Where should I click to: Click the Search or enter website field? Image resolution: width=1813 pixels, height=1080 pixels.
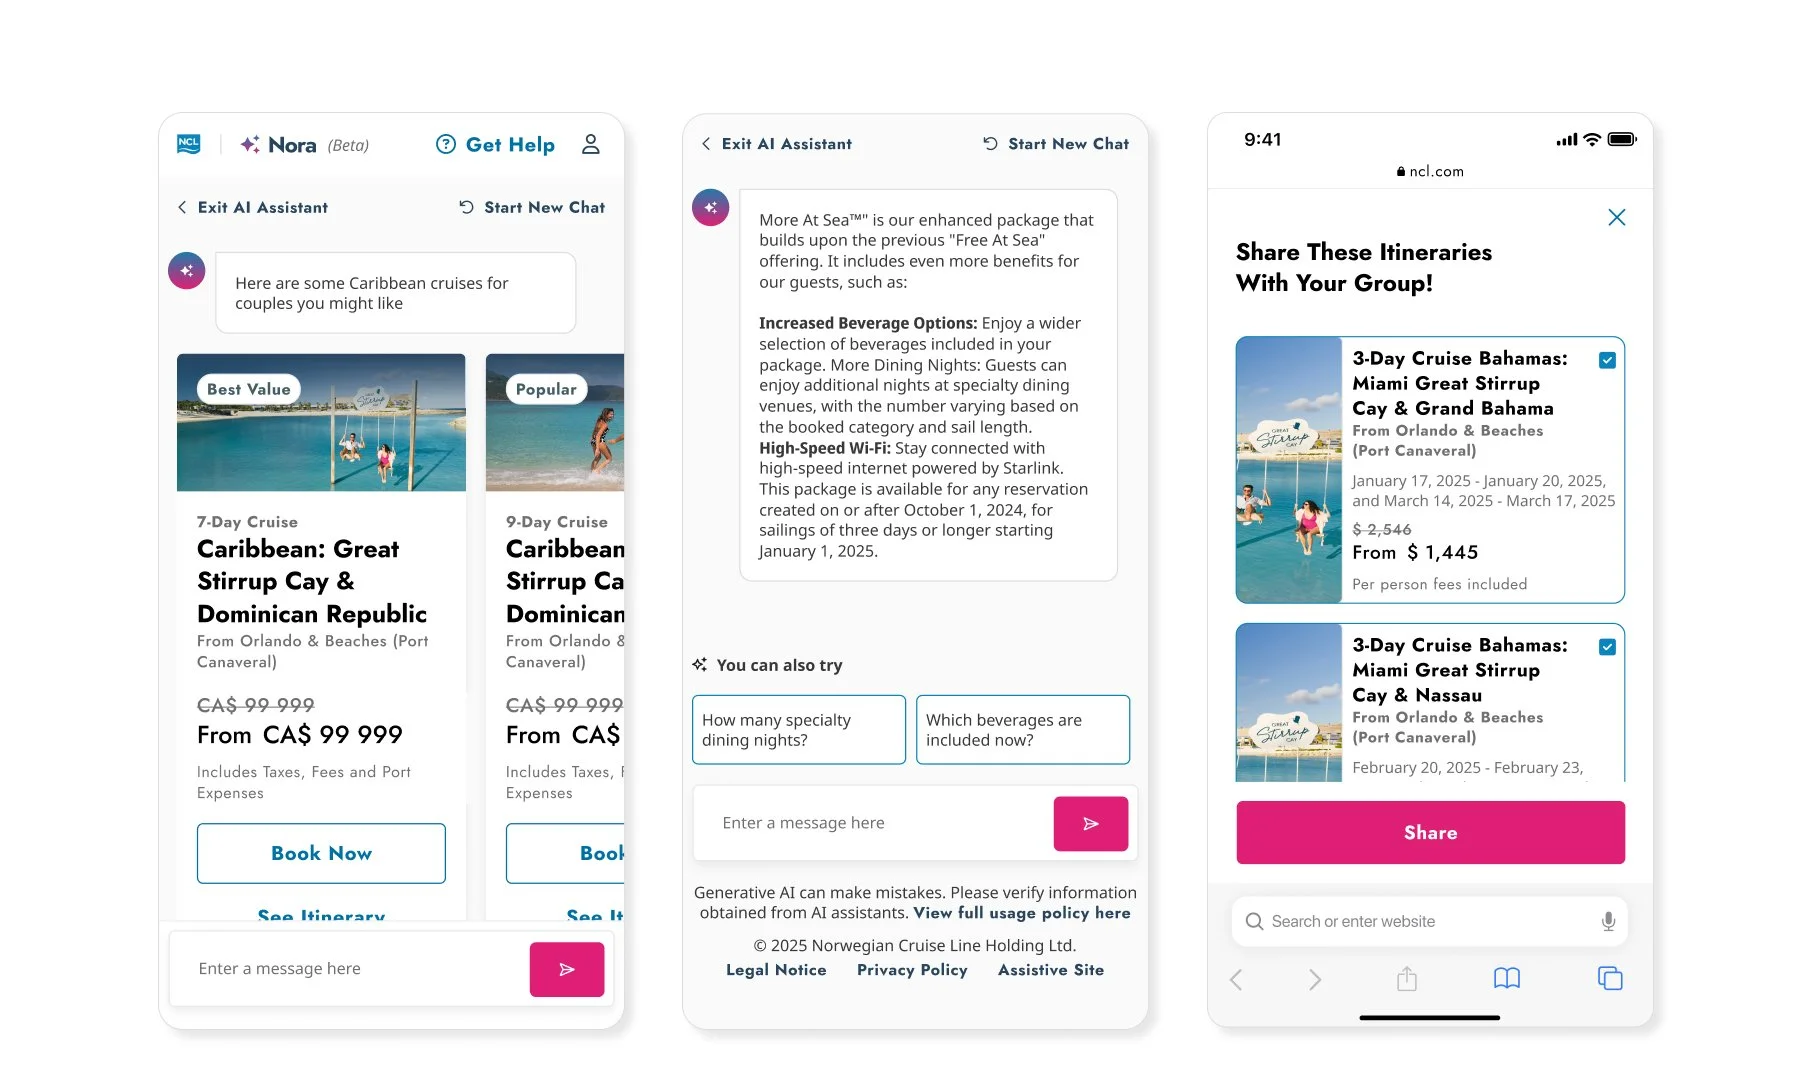tap(1429, 921)
